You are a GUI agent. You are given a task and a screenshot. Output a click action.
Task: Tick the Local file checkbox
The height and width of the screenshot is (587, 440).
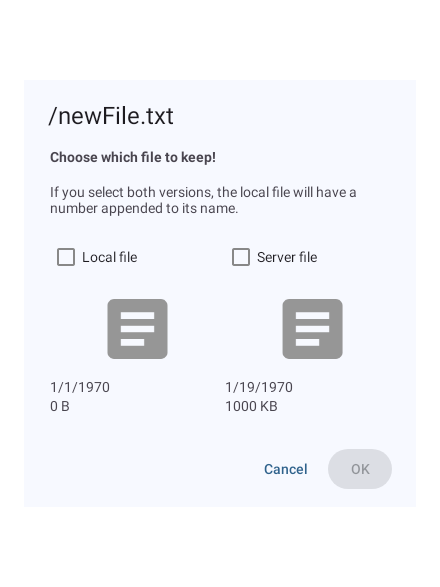[x=66, y=257]
